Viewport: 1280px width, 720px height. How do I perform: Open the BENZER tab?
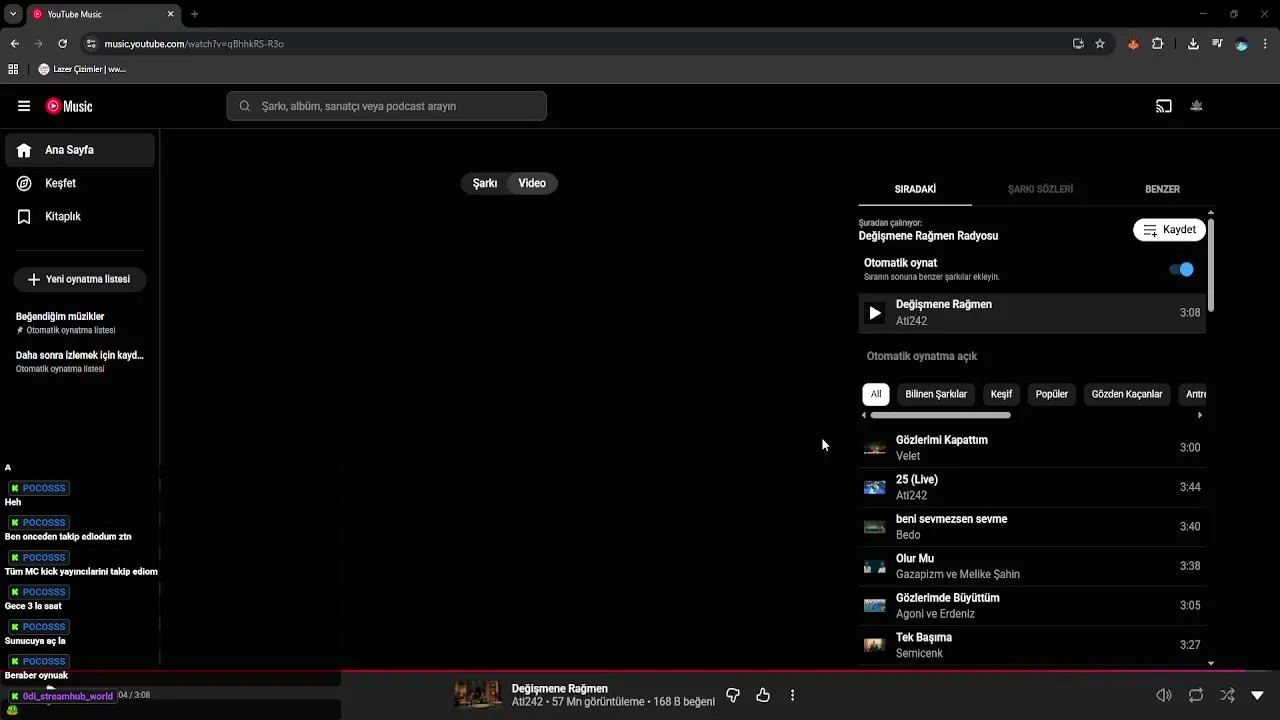[1162, 189]
